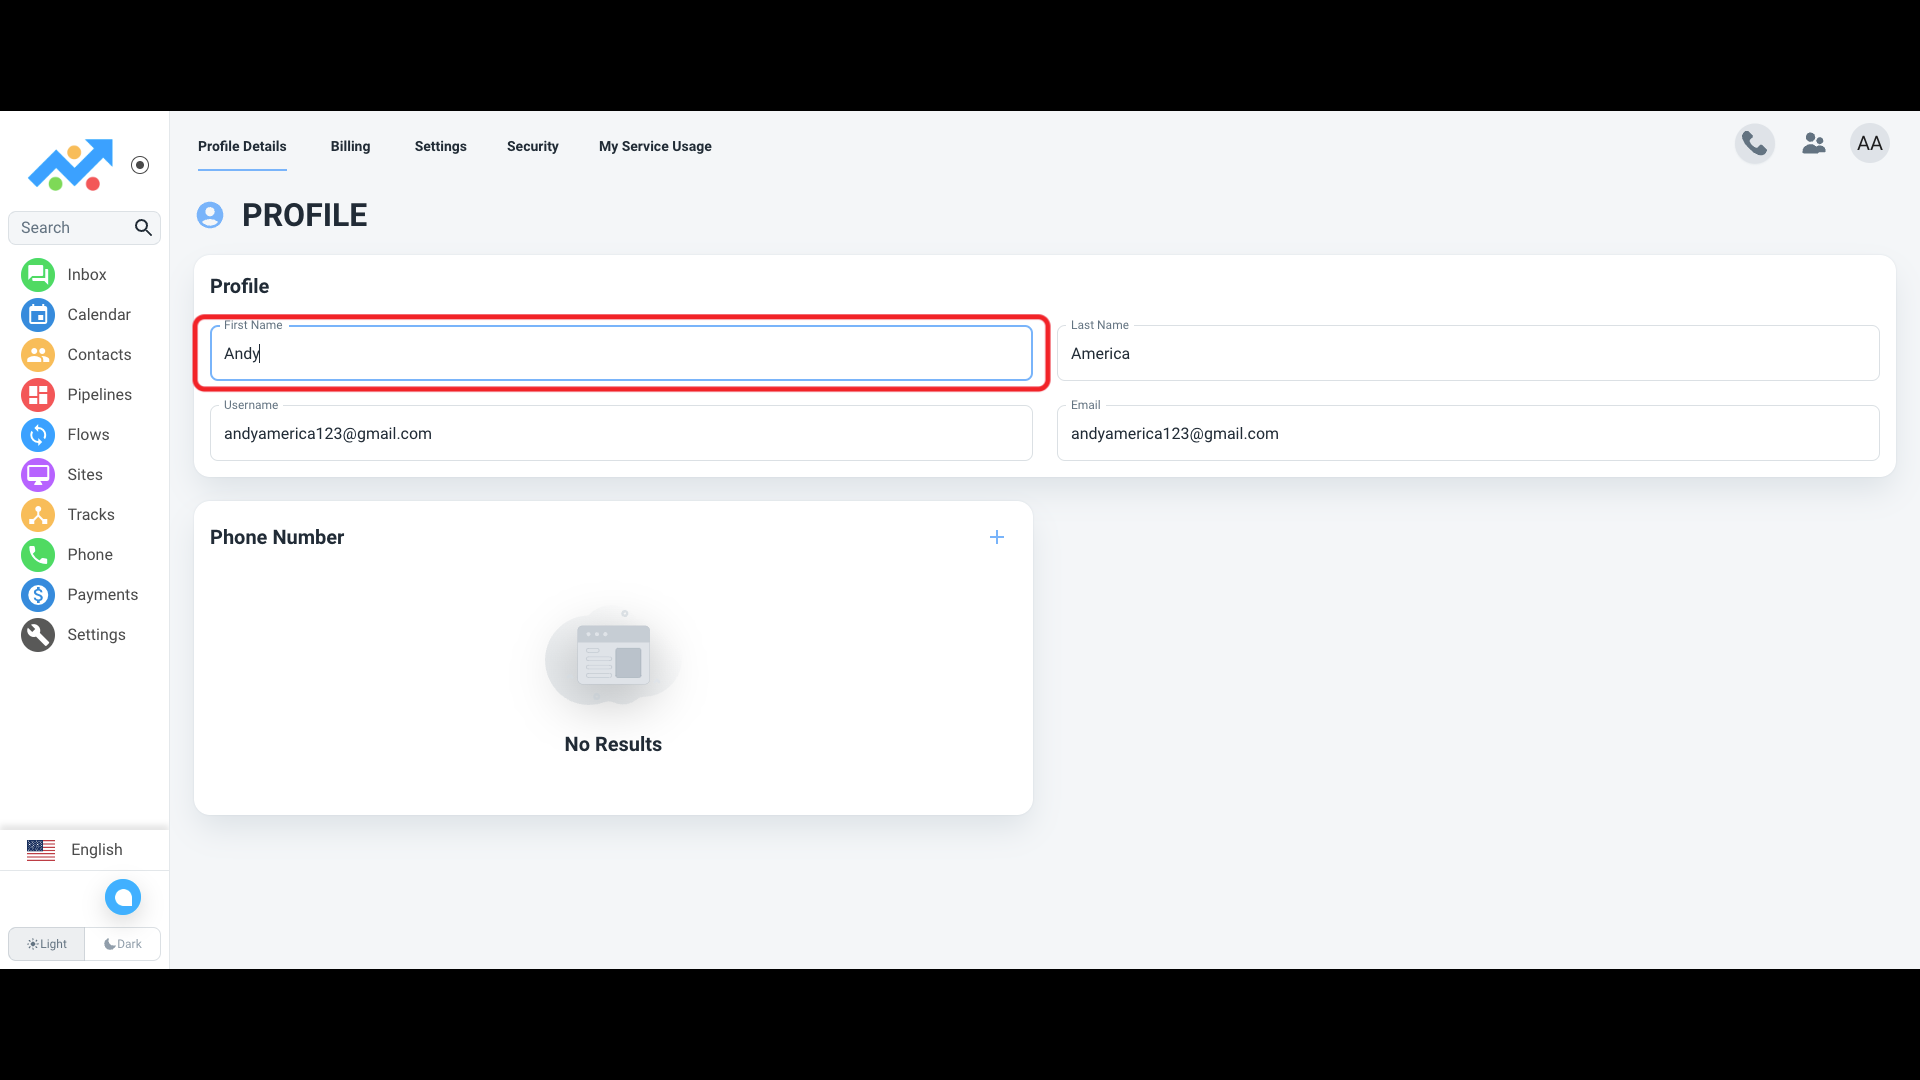Add a phone number with plus icon

tap(996, 537)
